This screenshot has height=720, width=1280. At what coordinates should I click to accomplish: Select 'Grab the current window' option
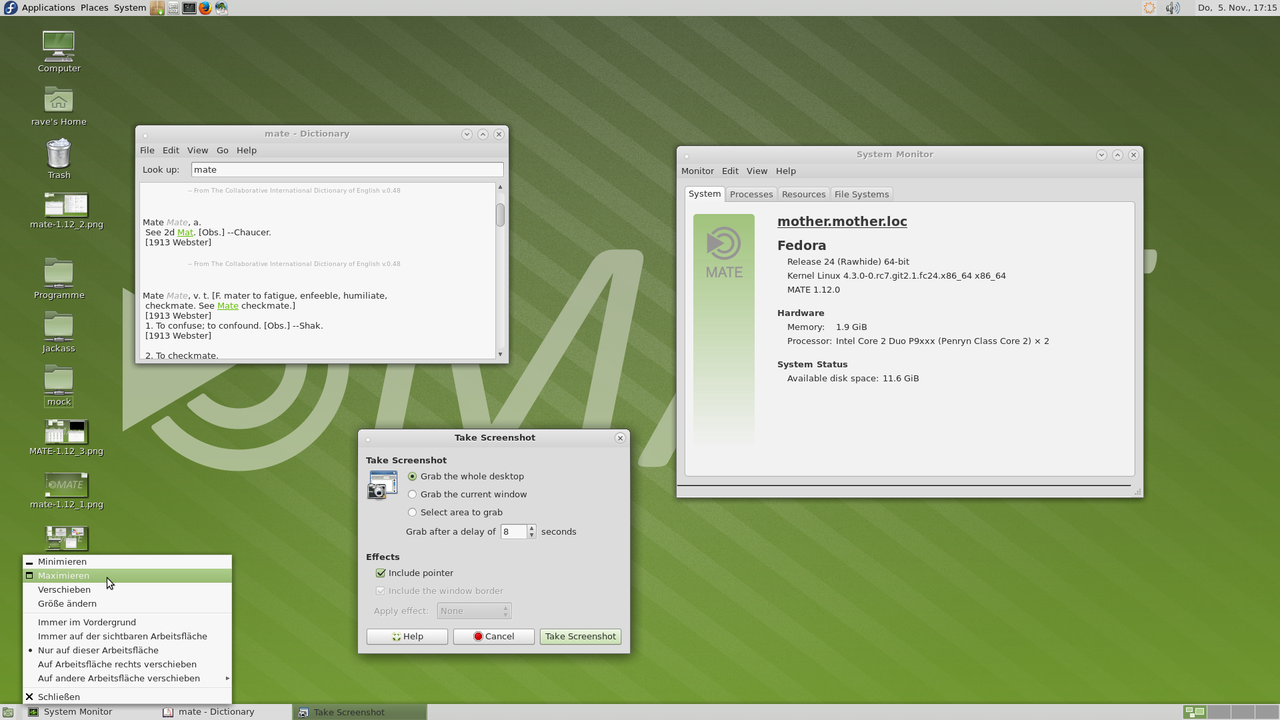(x=412, y=494)
